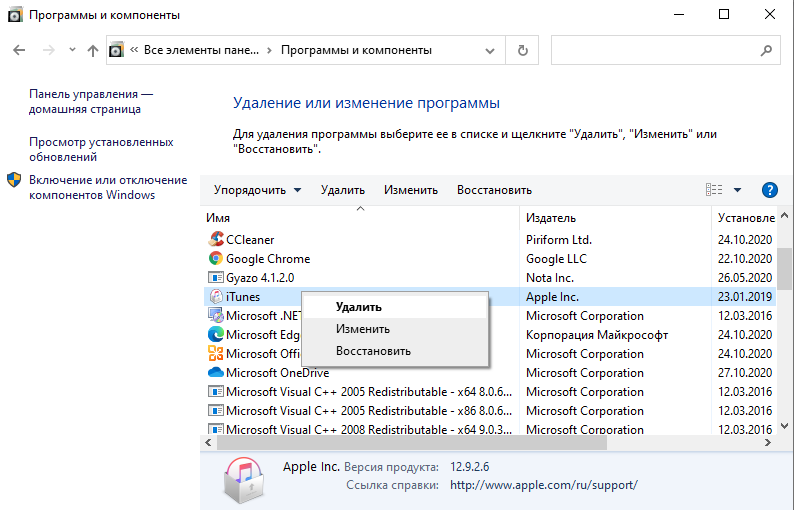Click the window title bar icon
The width and height of the screenshot is (794, 510).
pos(15,15)
